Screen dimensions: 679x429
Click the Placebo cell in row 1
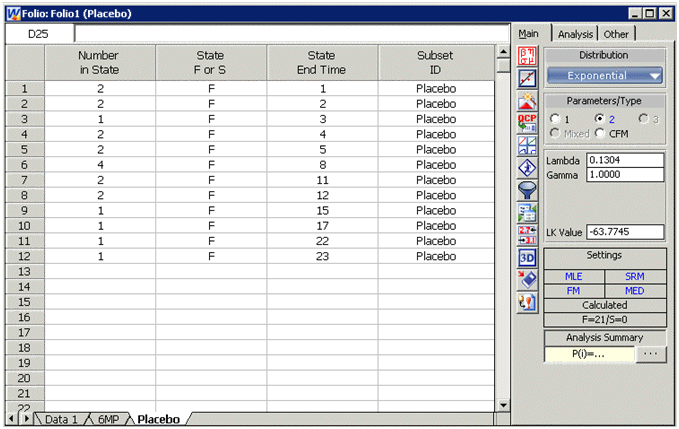point(436,89)
